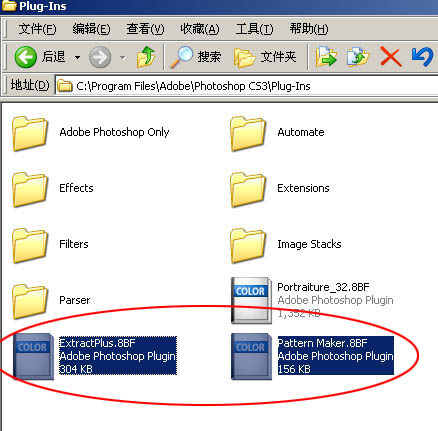This screenshot has height=431, width=438.
Task: Click the address bar path field
Action: pyautogui.click(x=247, y=86)
